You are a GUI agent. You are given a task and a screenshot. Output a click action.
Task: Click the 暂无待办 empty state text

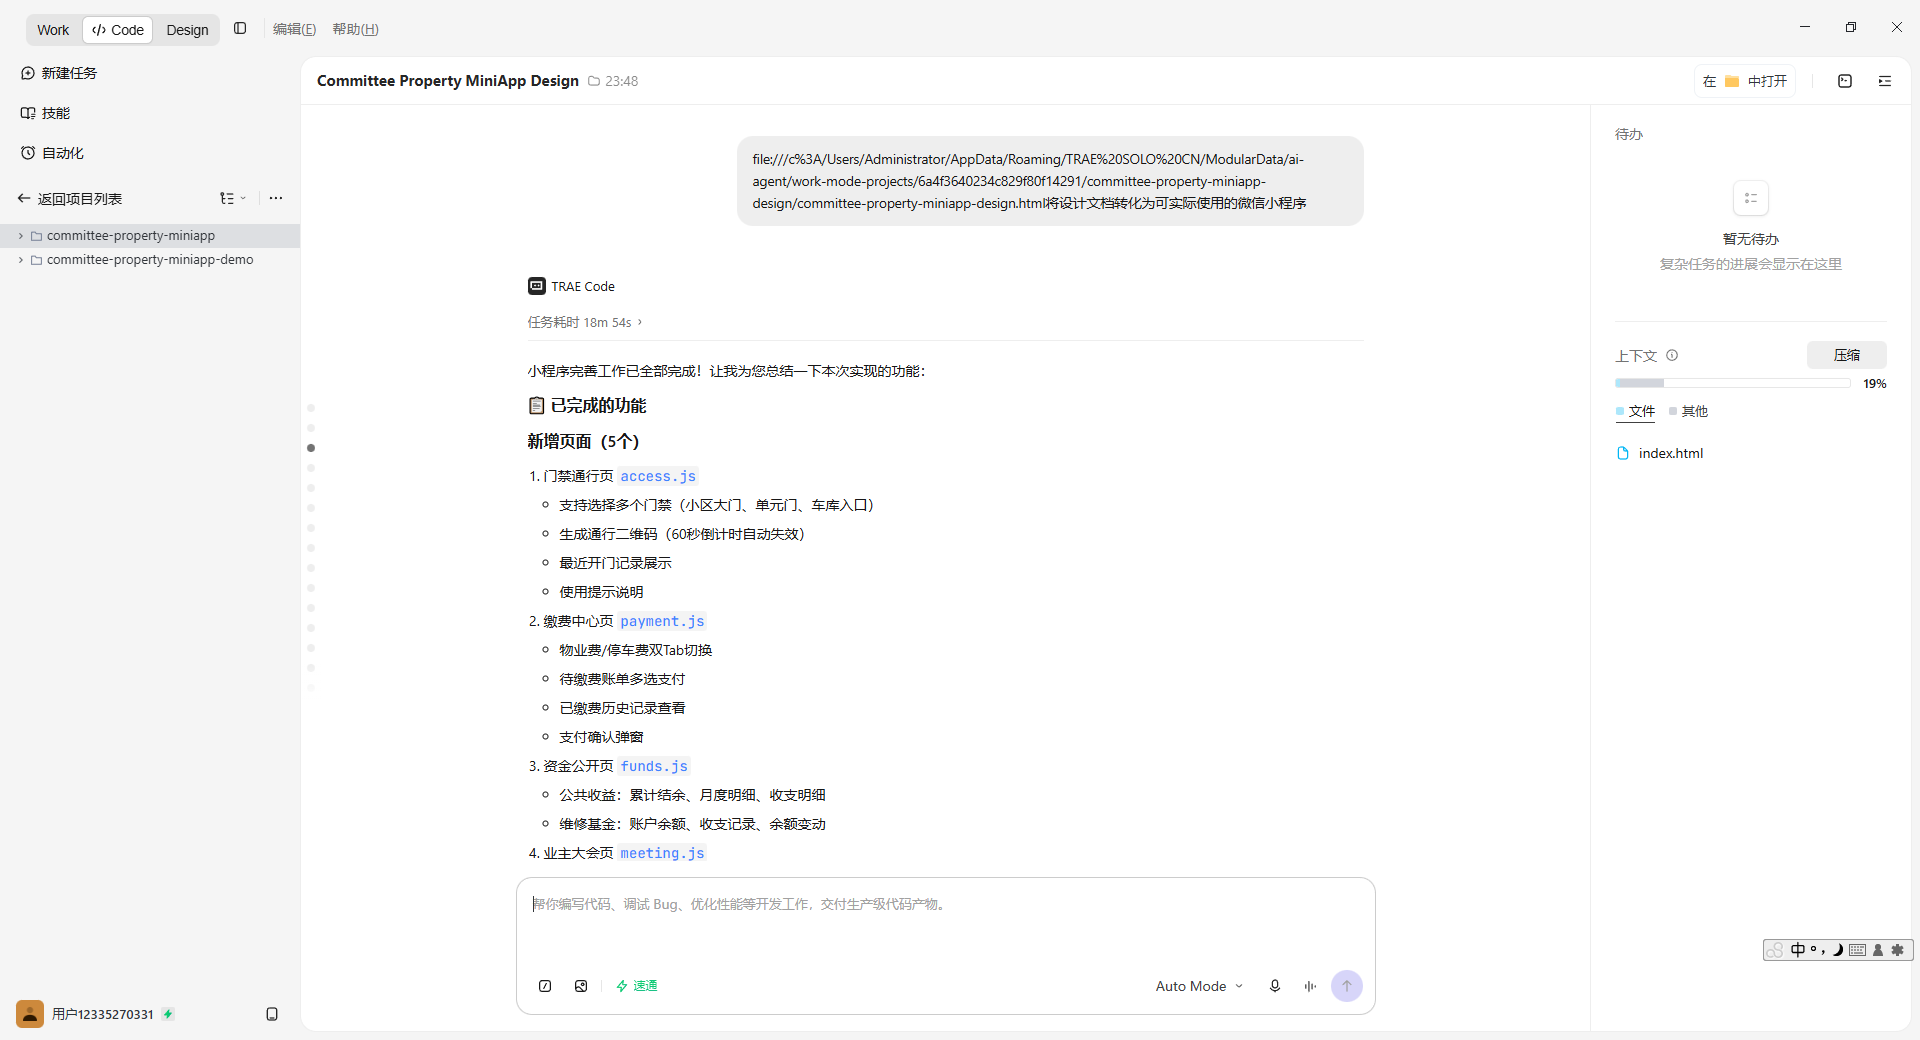[1751, 239]
